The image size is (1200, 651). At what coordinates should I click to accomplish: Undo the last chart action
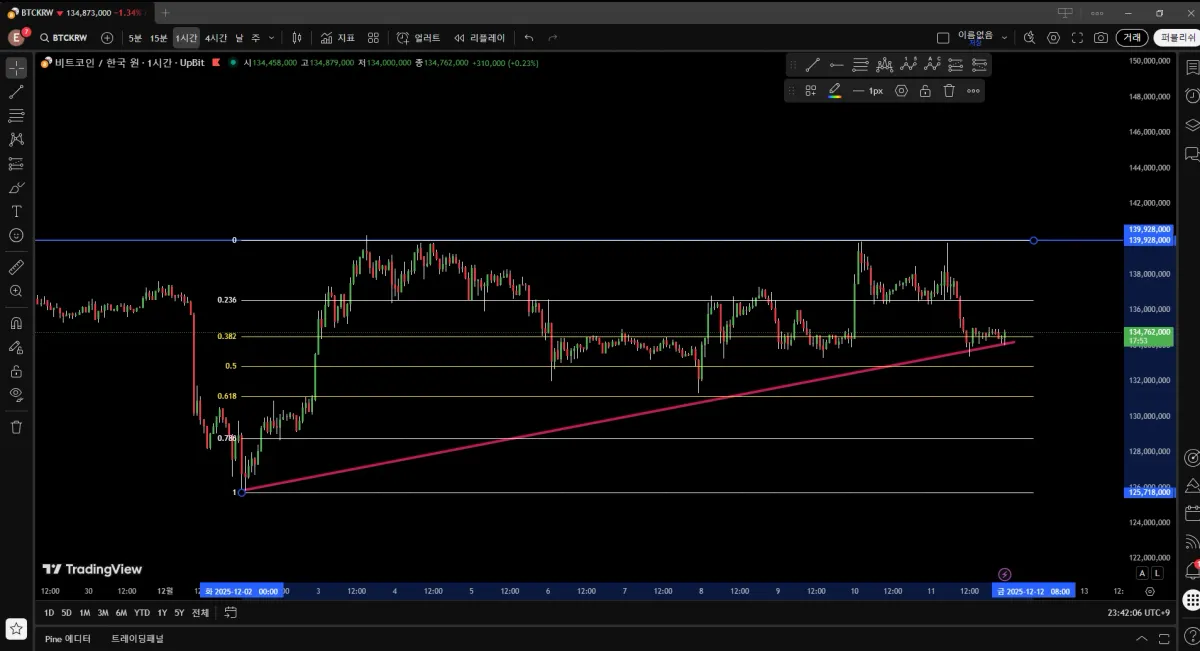coord(529,38)
